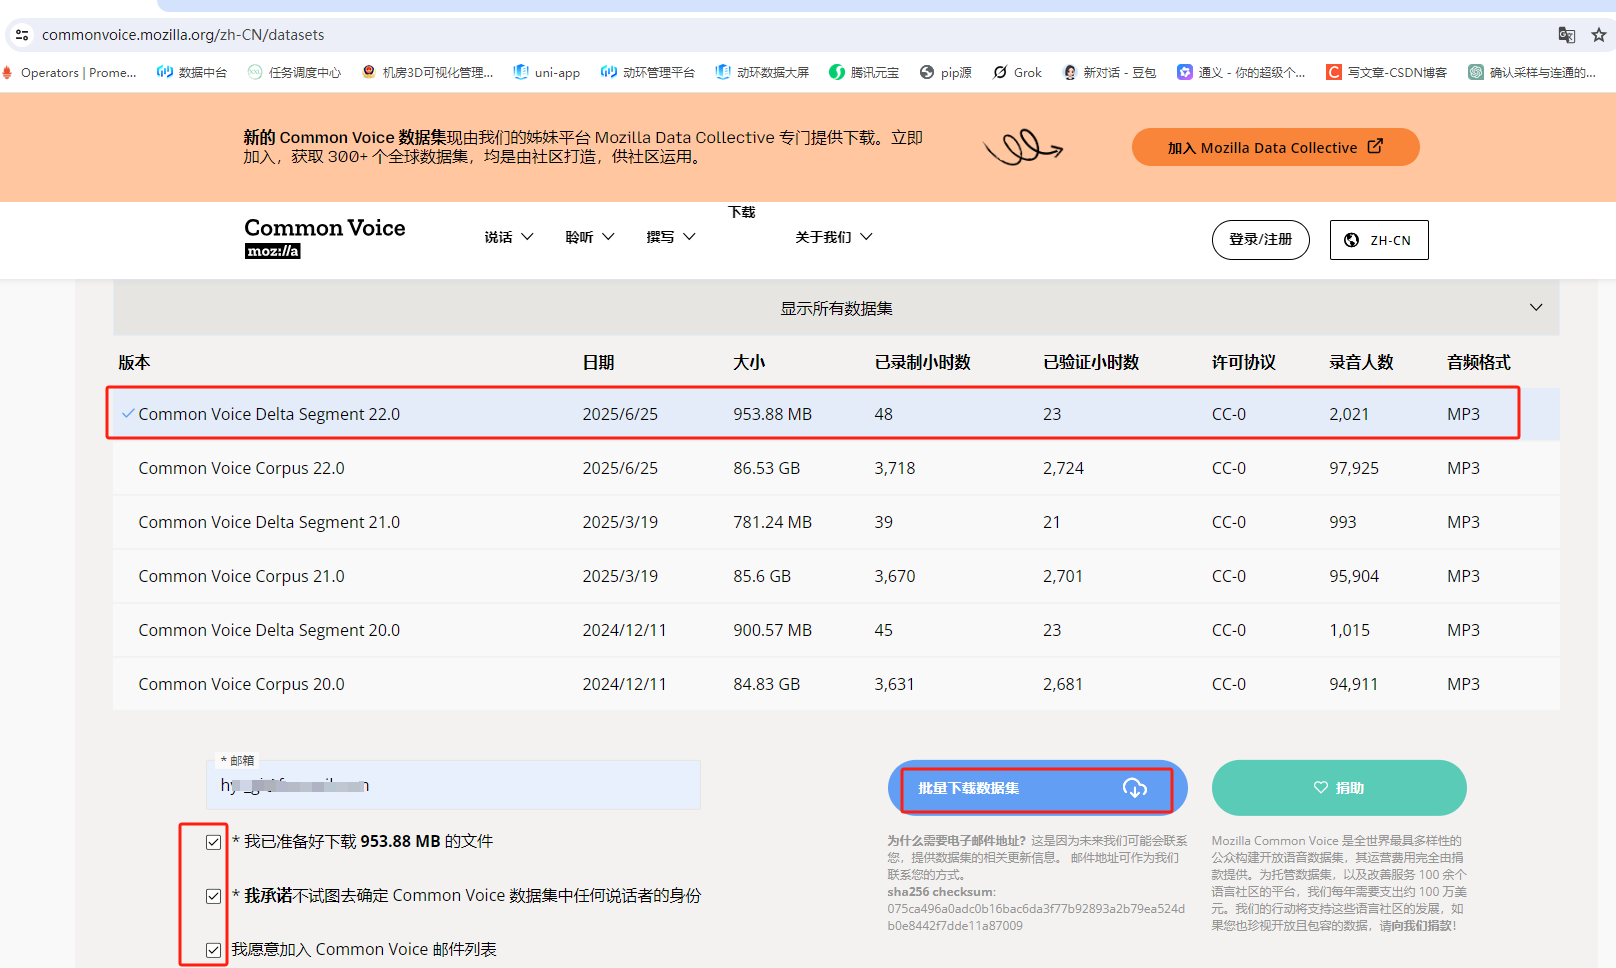Image resolution: width=1616 pixels, height=968 pixels.
Task: Expand the 聆听 dropdown menu
Action: coord(590,237)
